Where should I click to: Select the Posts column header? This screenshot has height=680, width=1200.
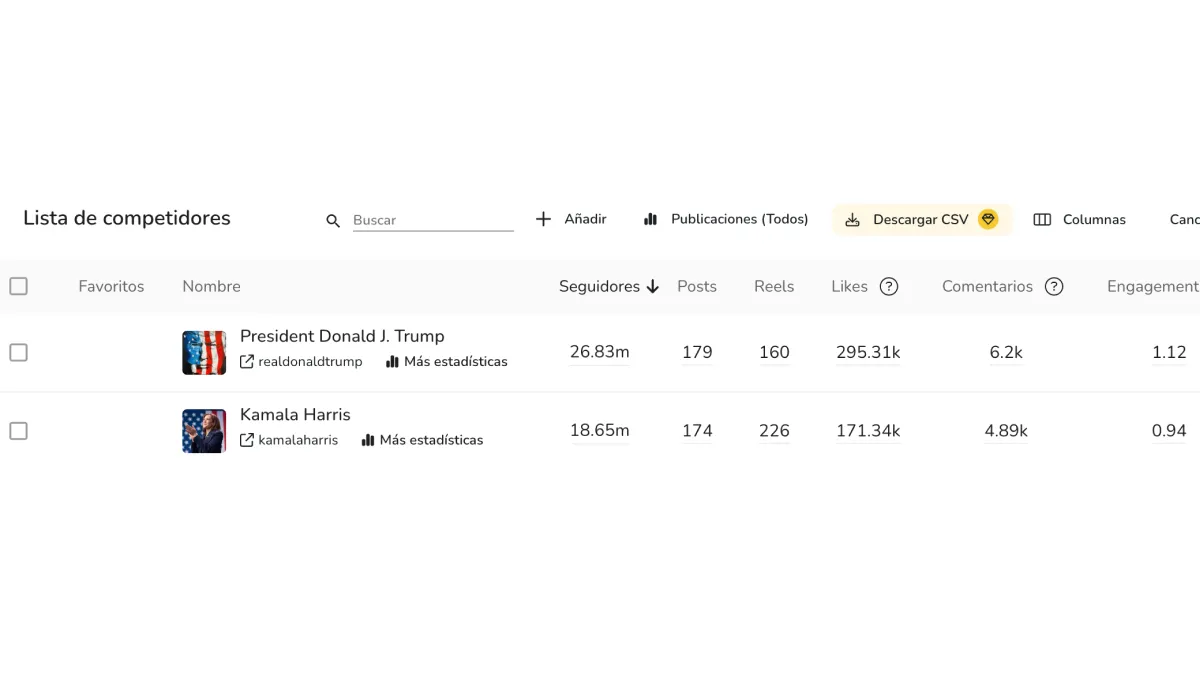click(696, 286)
